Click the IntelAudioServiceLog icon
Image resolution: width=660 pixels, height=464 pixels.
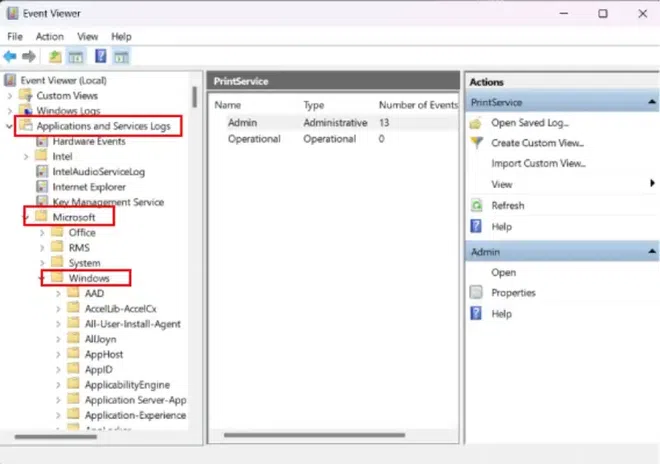pyautogui.click(x=42, y=171)
